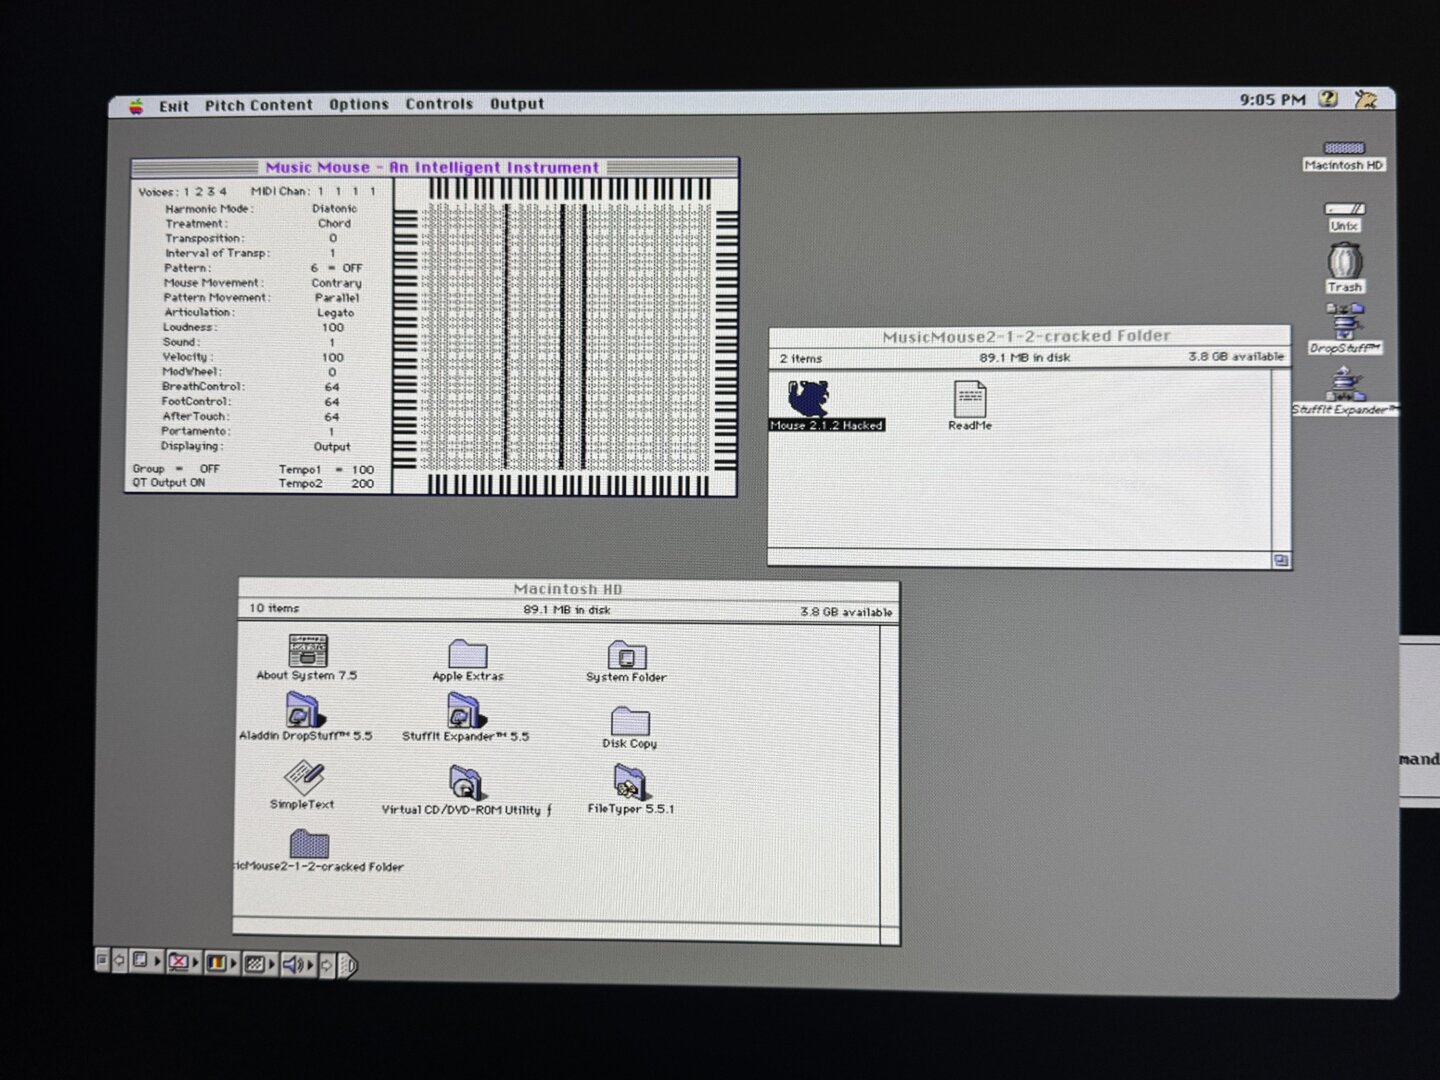The height and width of the screenshot is (1080, 1440).
Task: Open FileTyper 5.5.1
Action: [x=630, y=778]
